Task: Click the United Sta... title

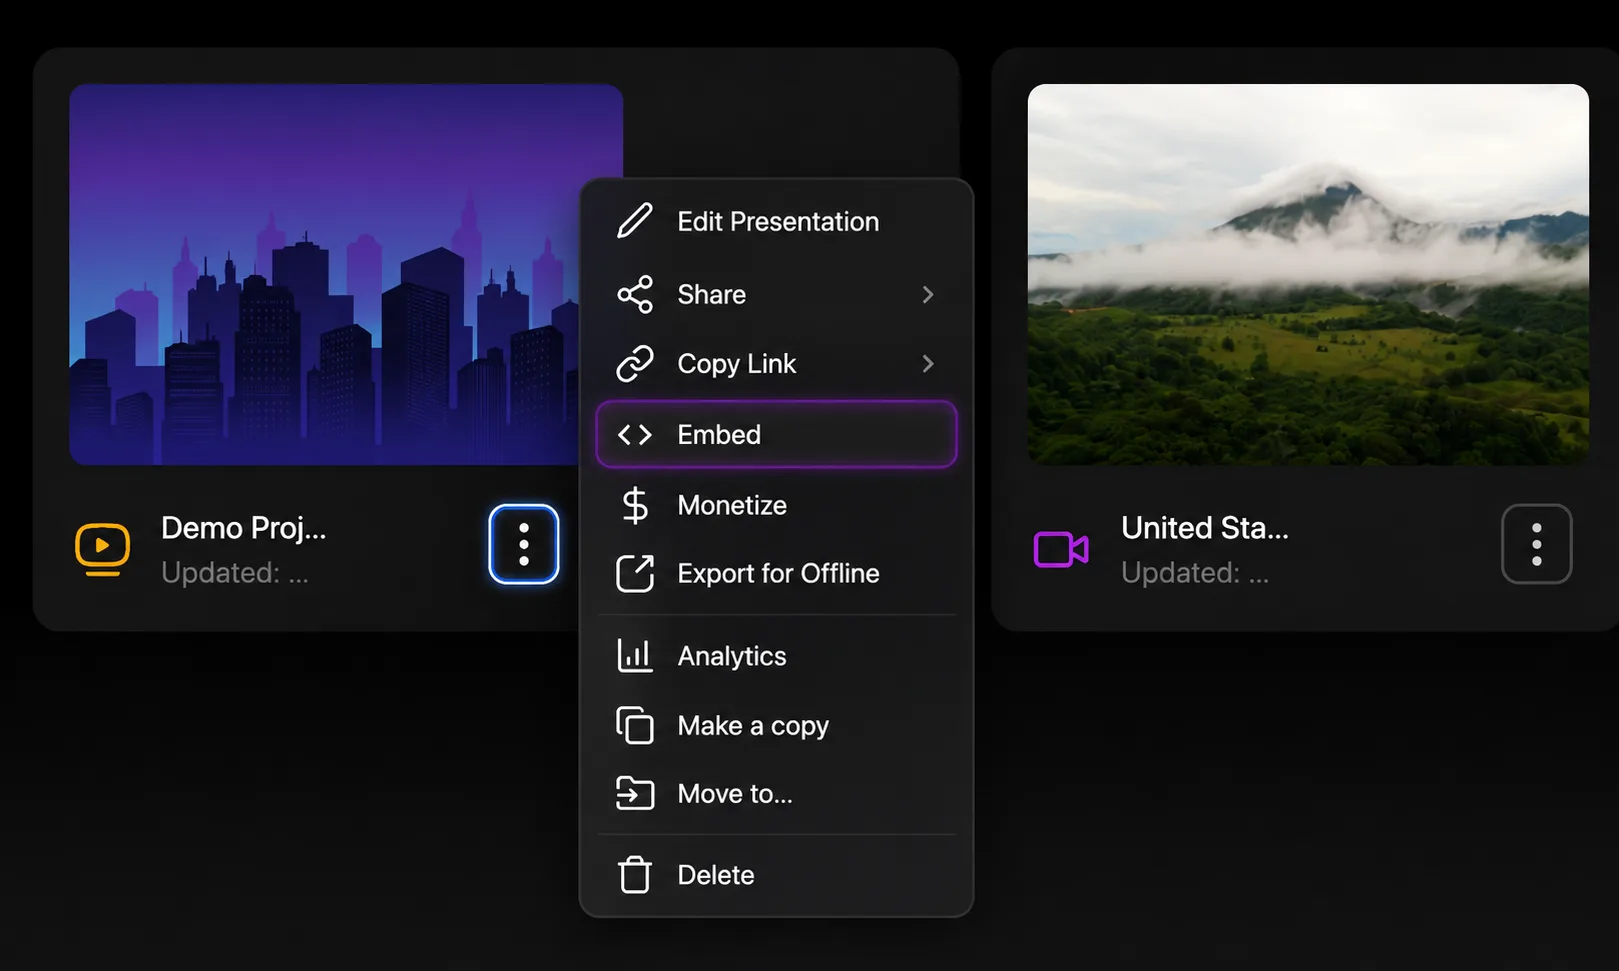Action: click(x=1205, y=528)
